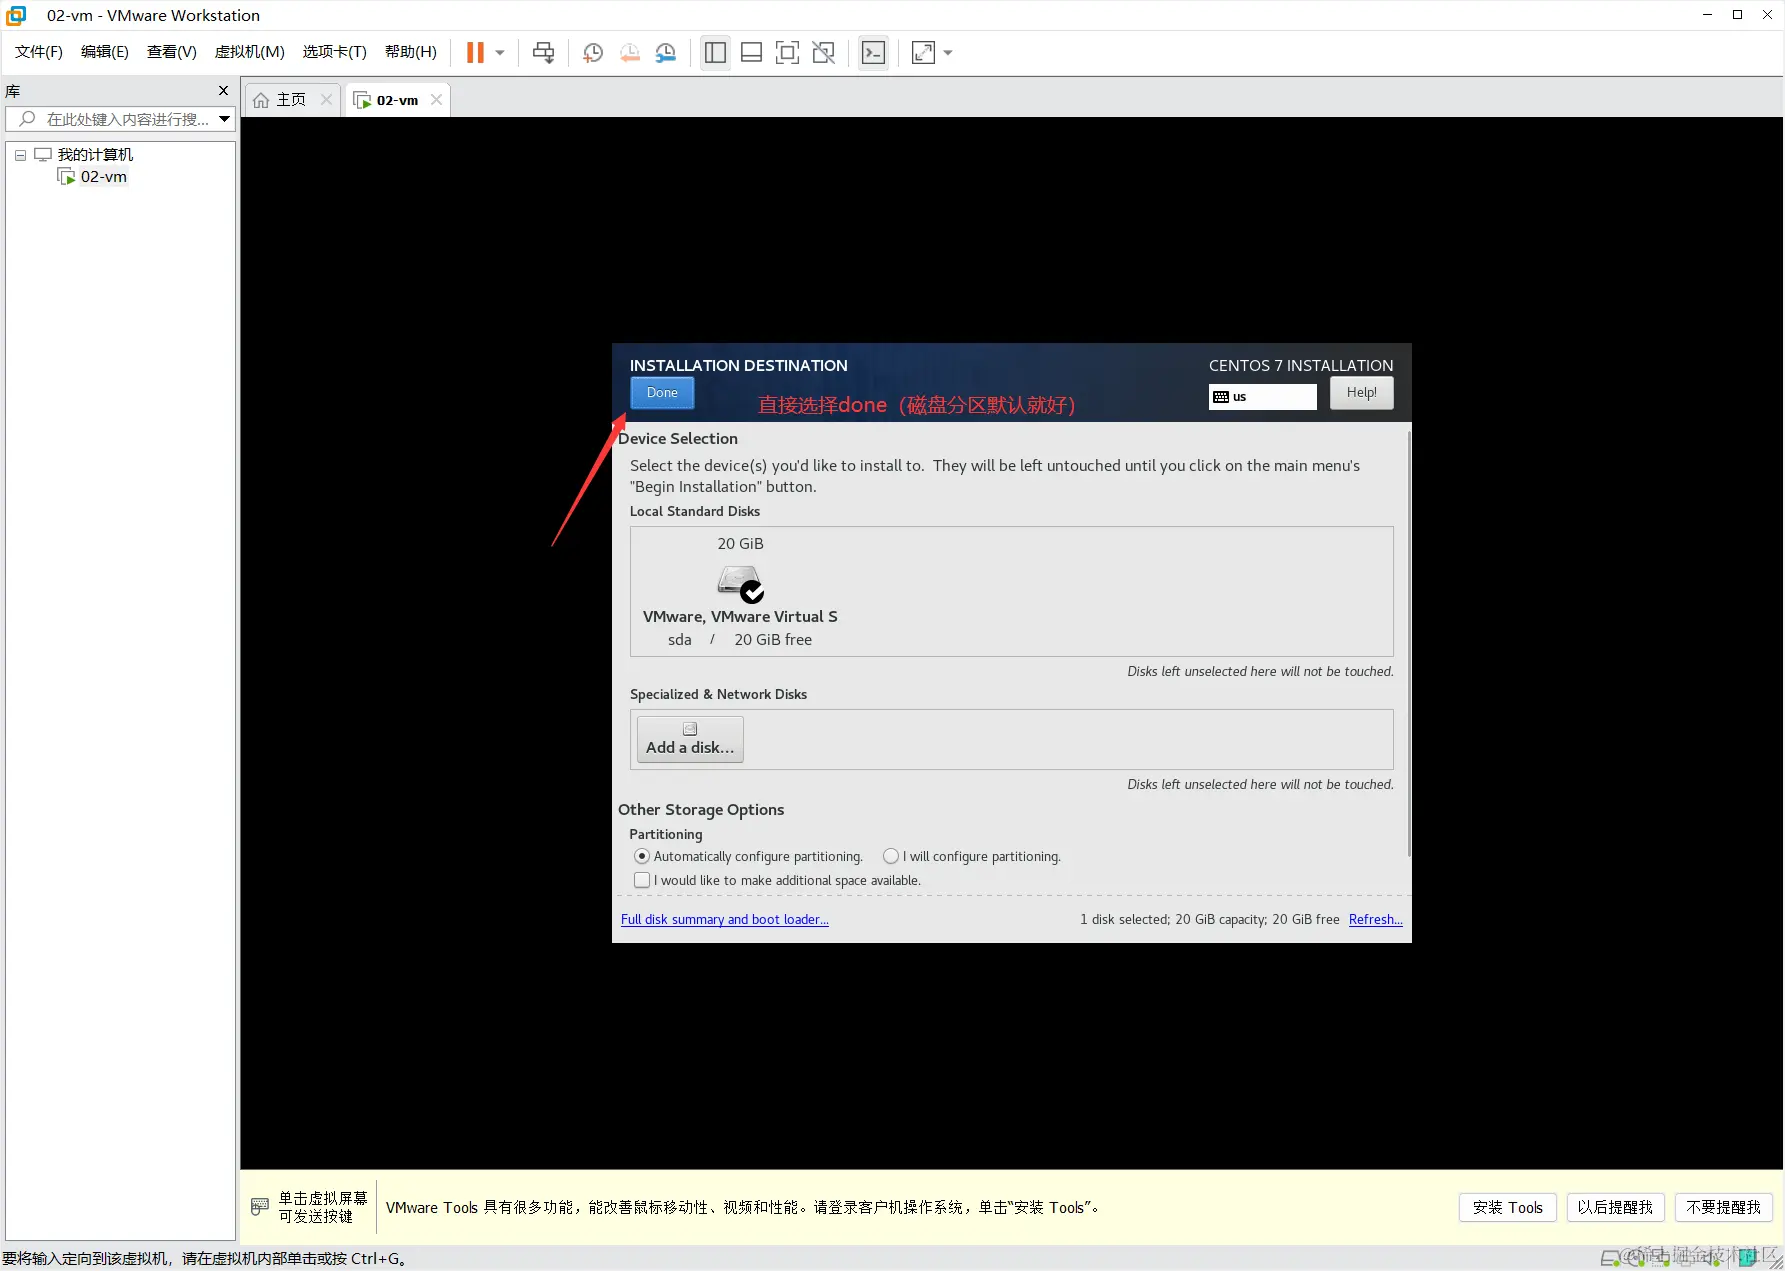Take a snapshot of the VM
Image resolution: width=1785 pixels, height=1271 pixels.
pyautogui.click(x=592, y=53)
